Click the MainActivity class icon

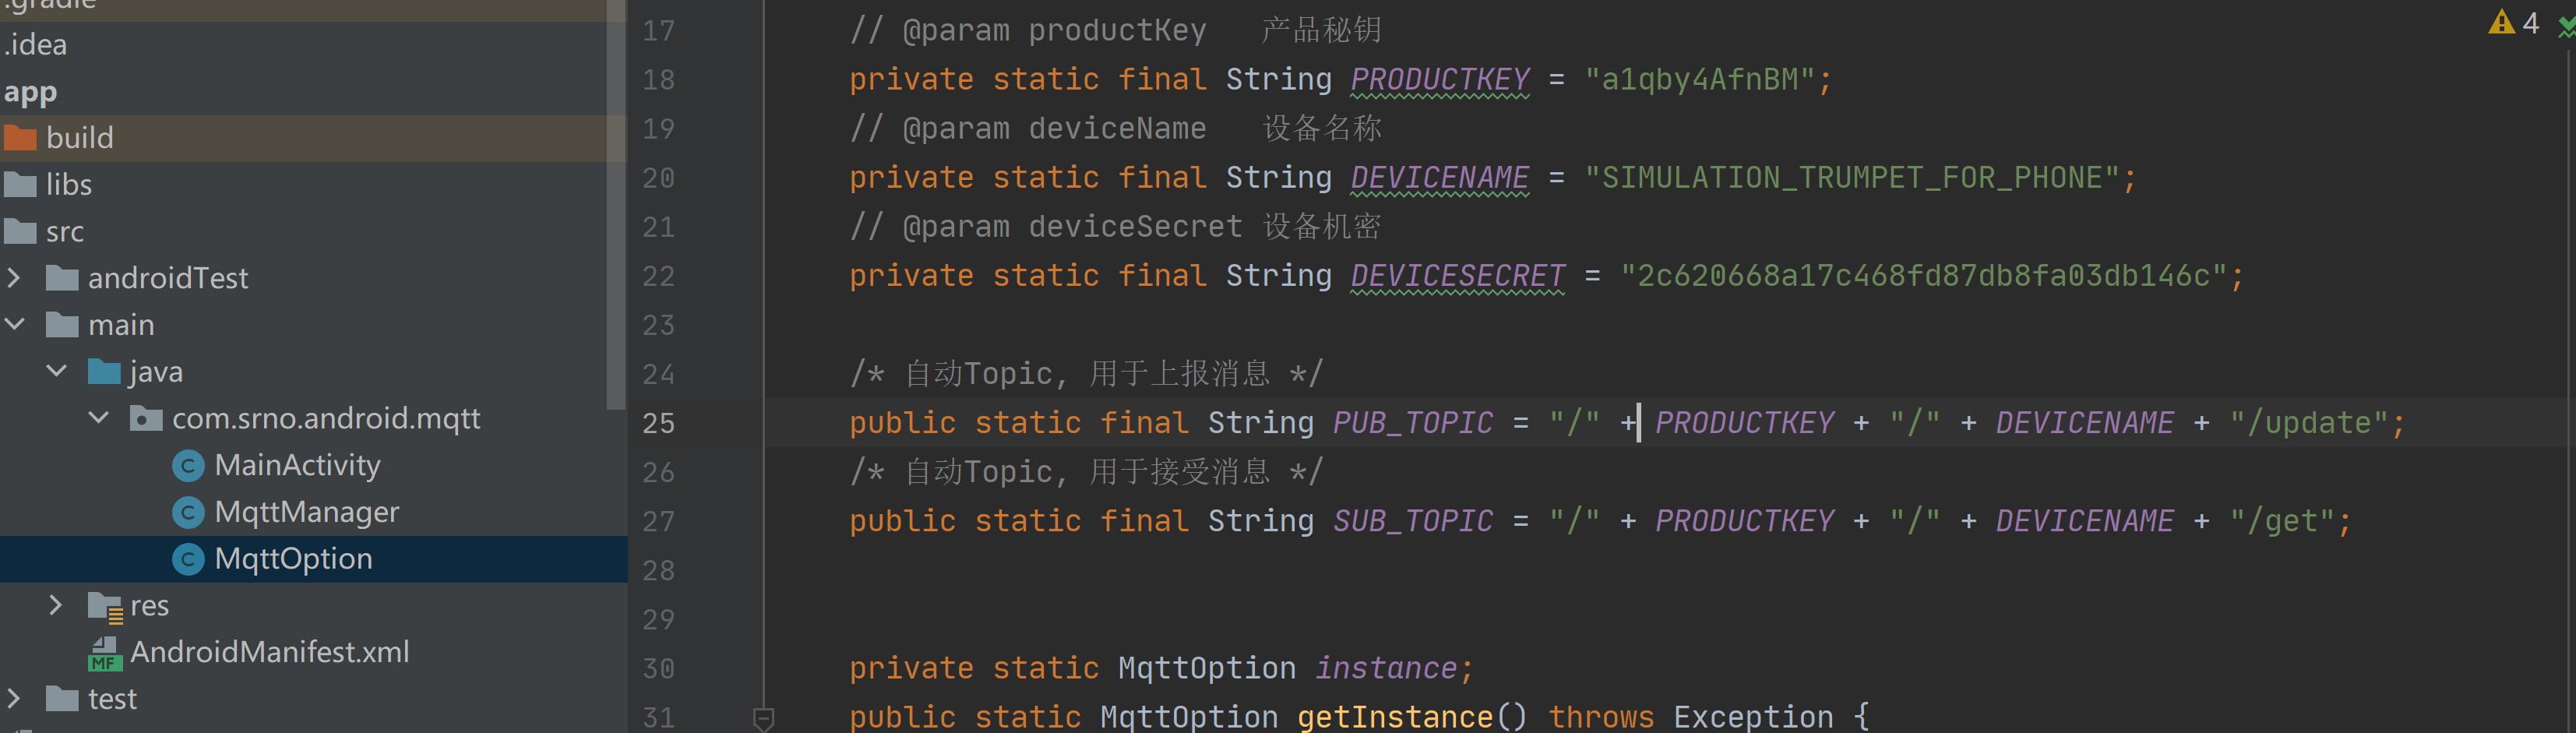(x=188, y=466)
